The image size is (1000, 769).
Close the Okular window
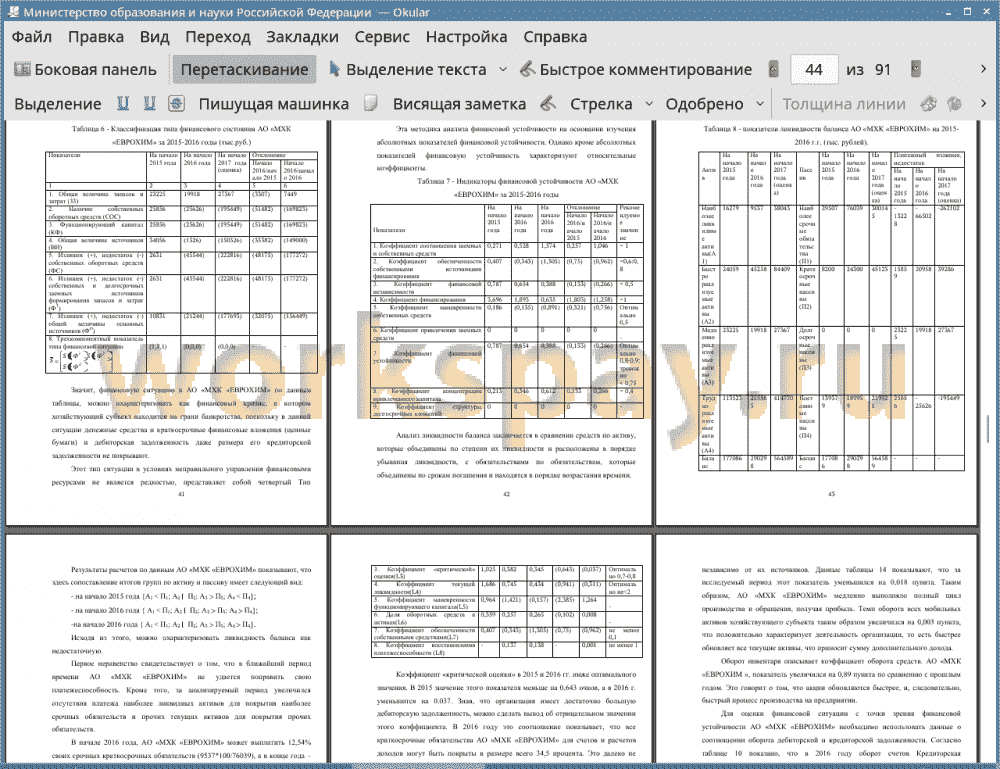pos(986,11)
